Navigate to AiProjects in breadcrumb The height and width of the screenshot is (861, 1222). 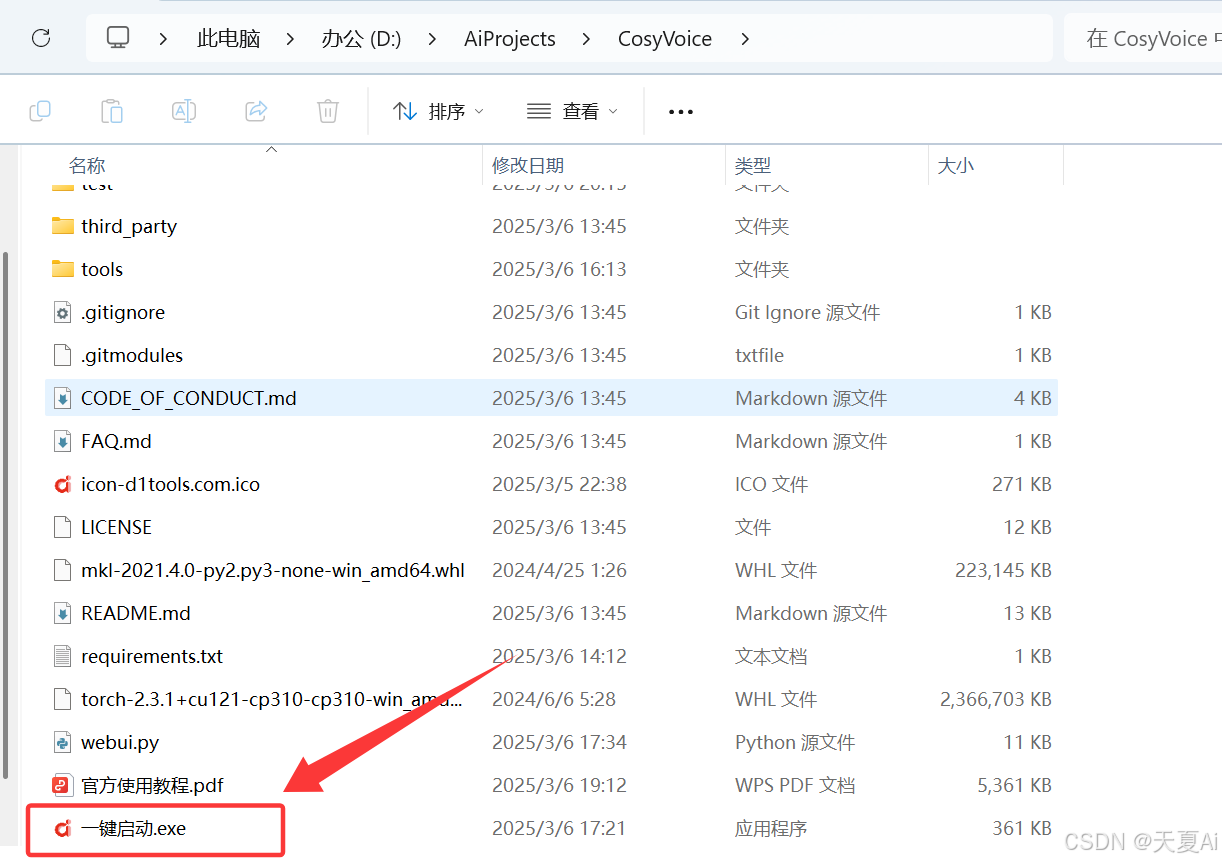510,39
